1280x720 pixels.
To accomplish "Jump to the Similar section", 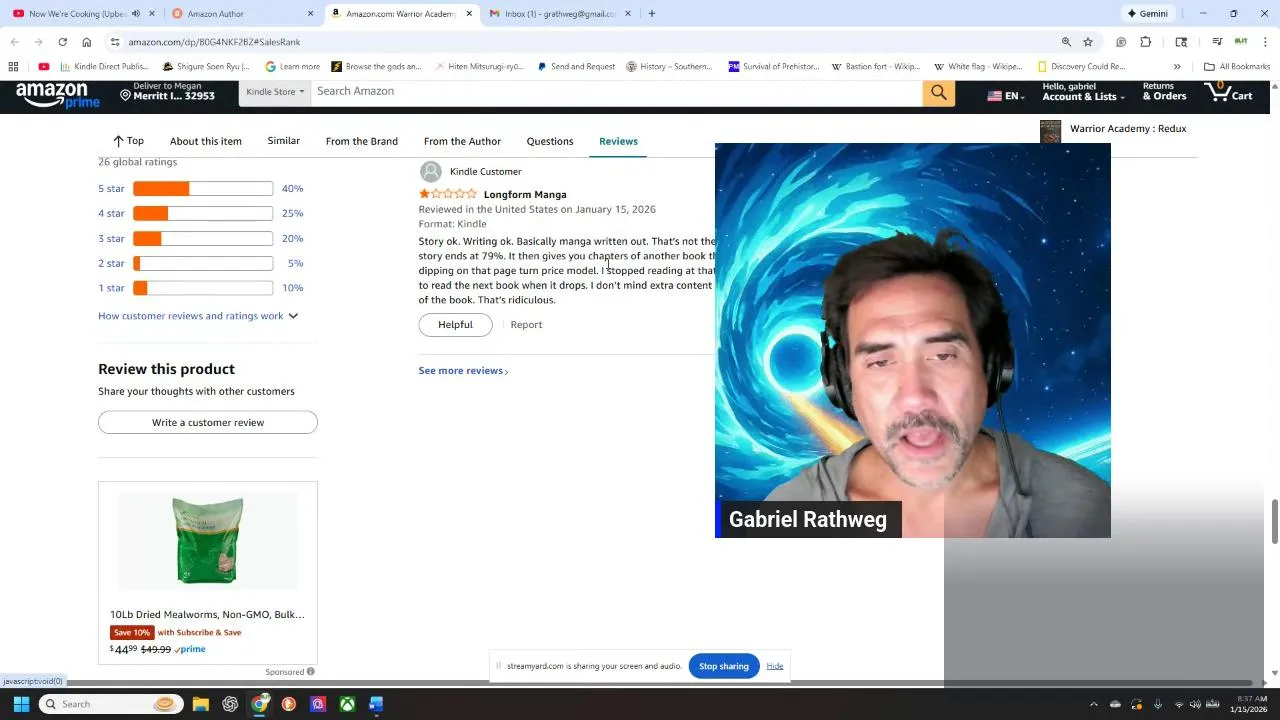I will pos(283,141).
